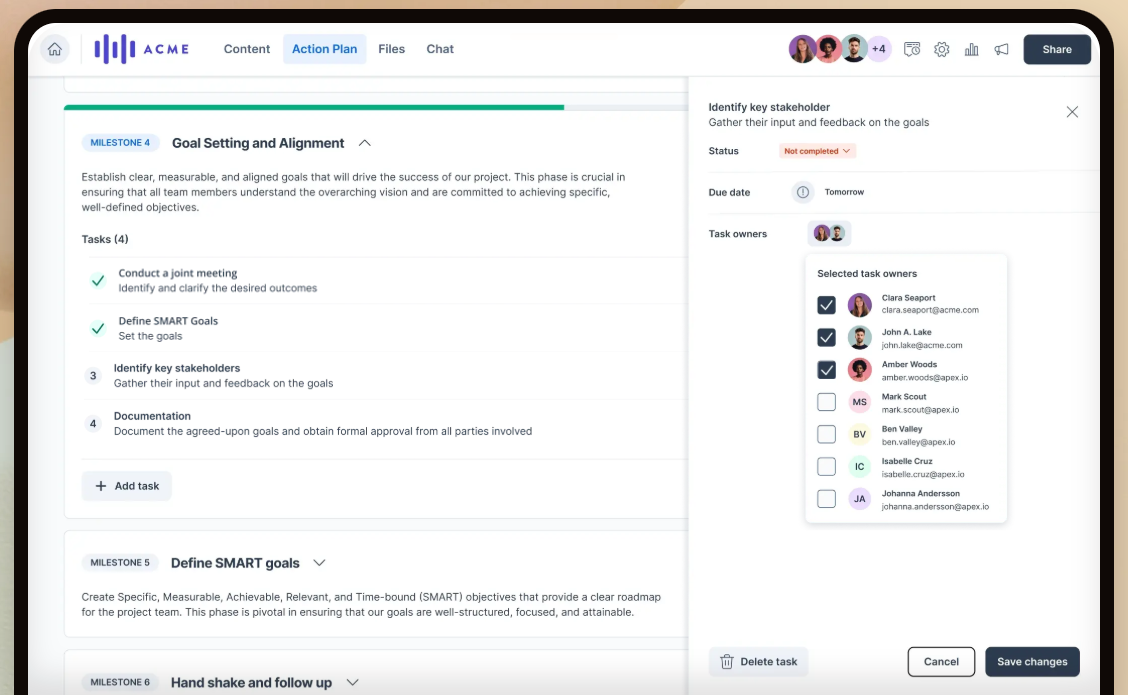
Task: Open settings gear icon
Action: click(x=942, y=49)
